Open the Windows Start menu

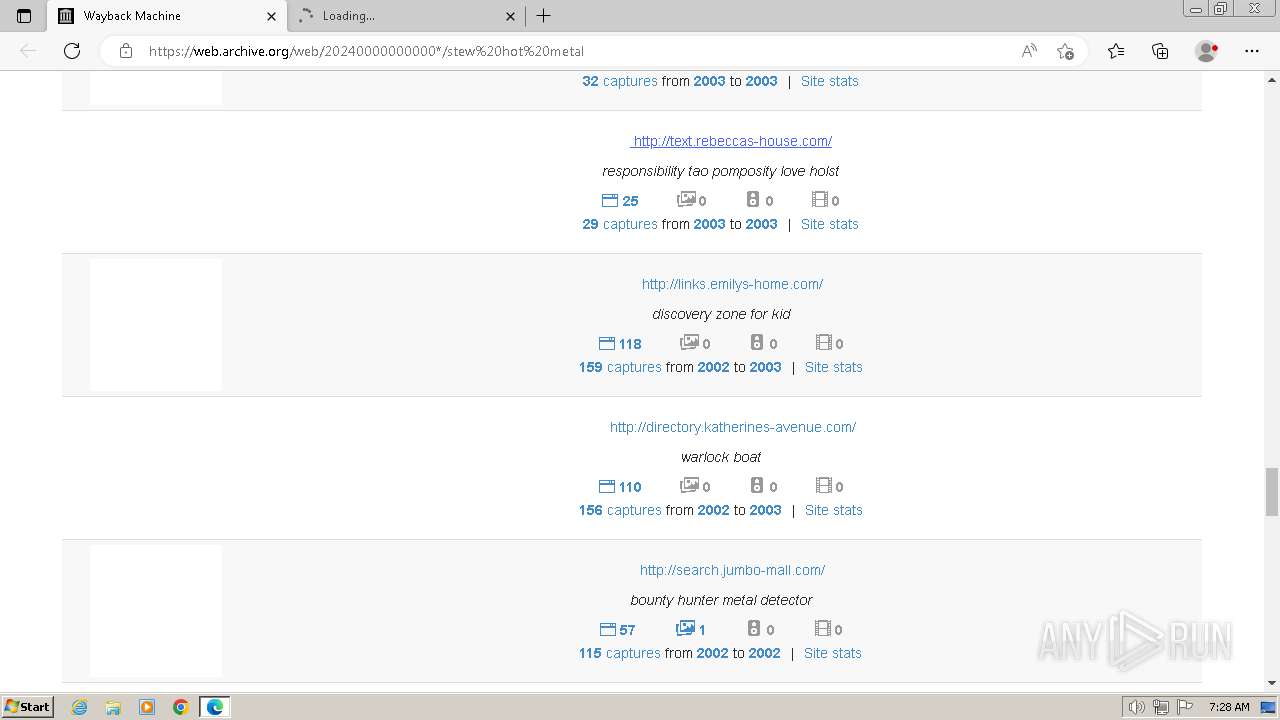28,706
